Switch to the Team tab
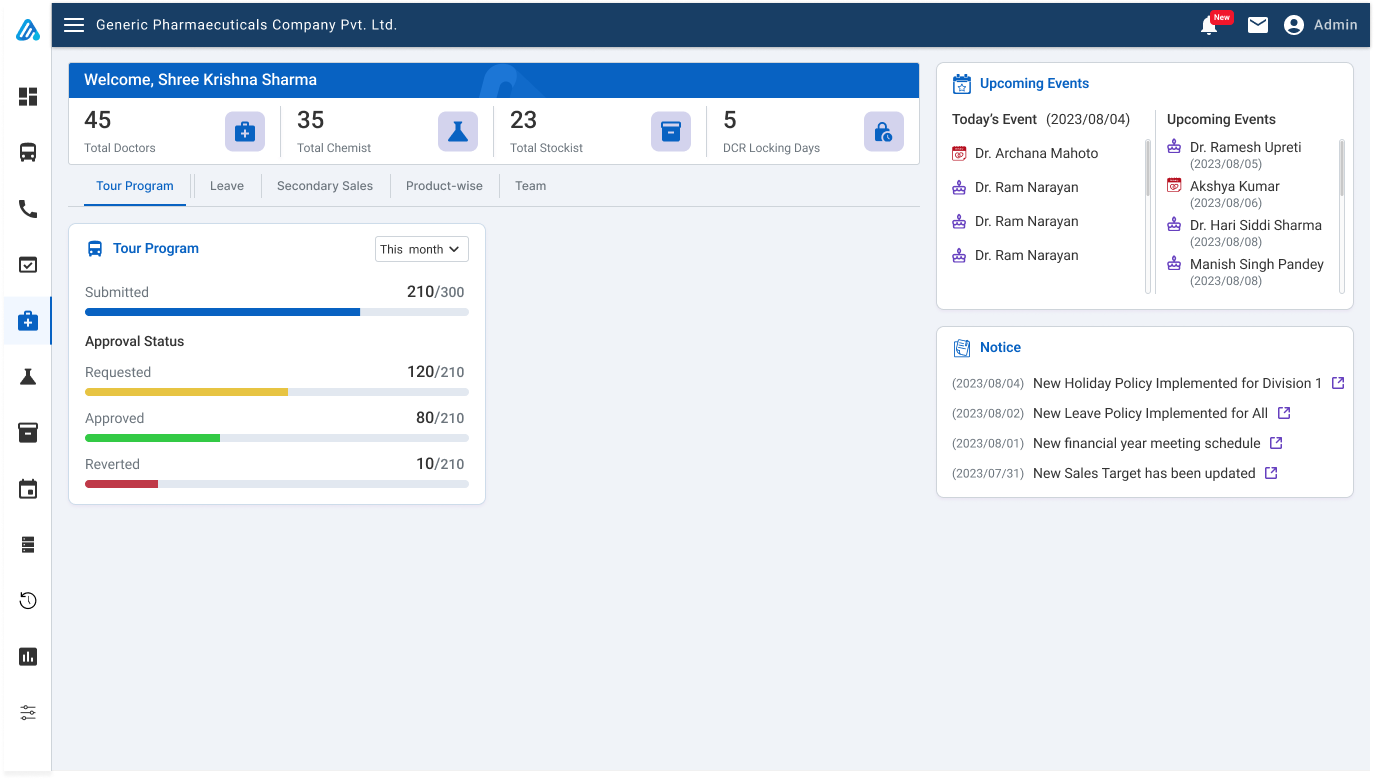 coord(531,186)
